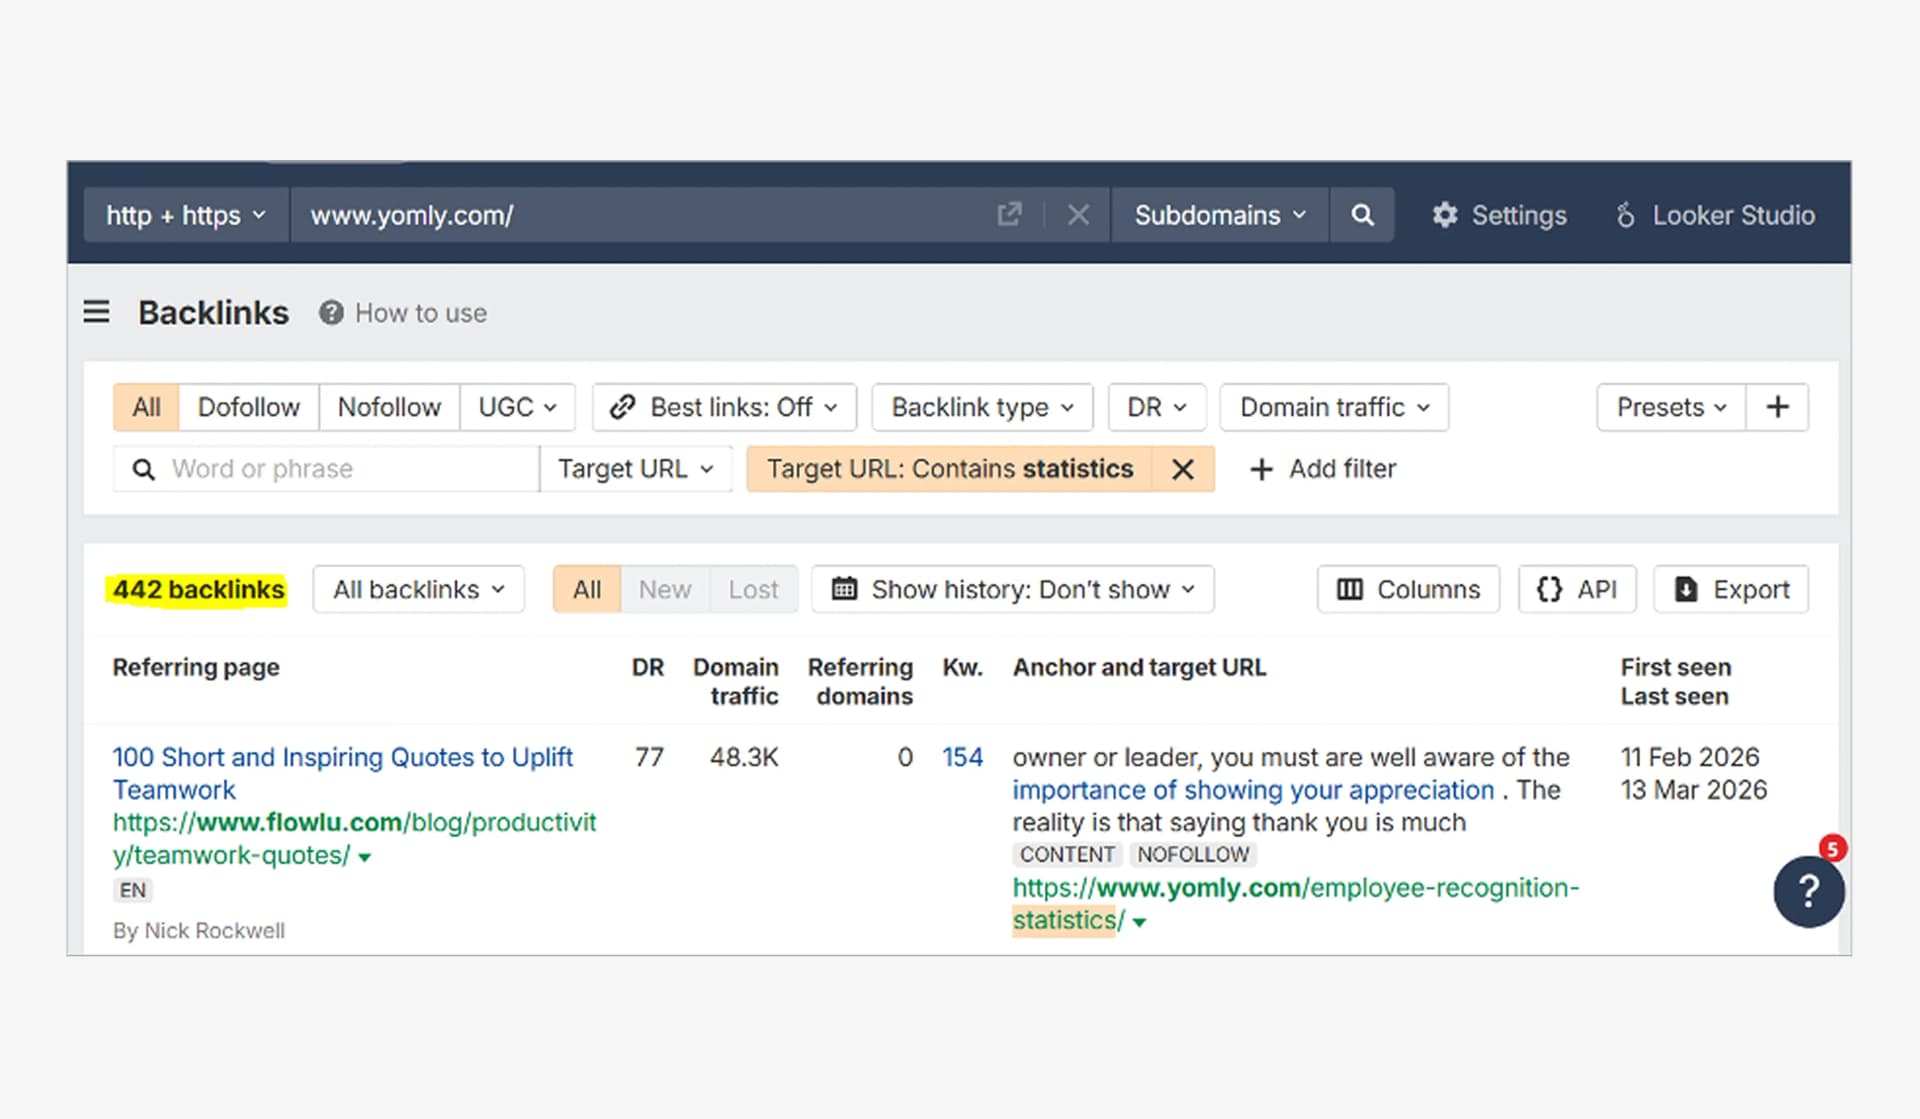Open URL in new tab icon
Image resolution: width=1920 pixels, height=1119 pixels.
click(1009, 215)
